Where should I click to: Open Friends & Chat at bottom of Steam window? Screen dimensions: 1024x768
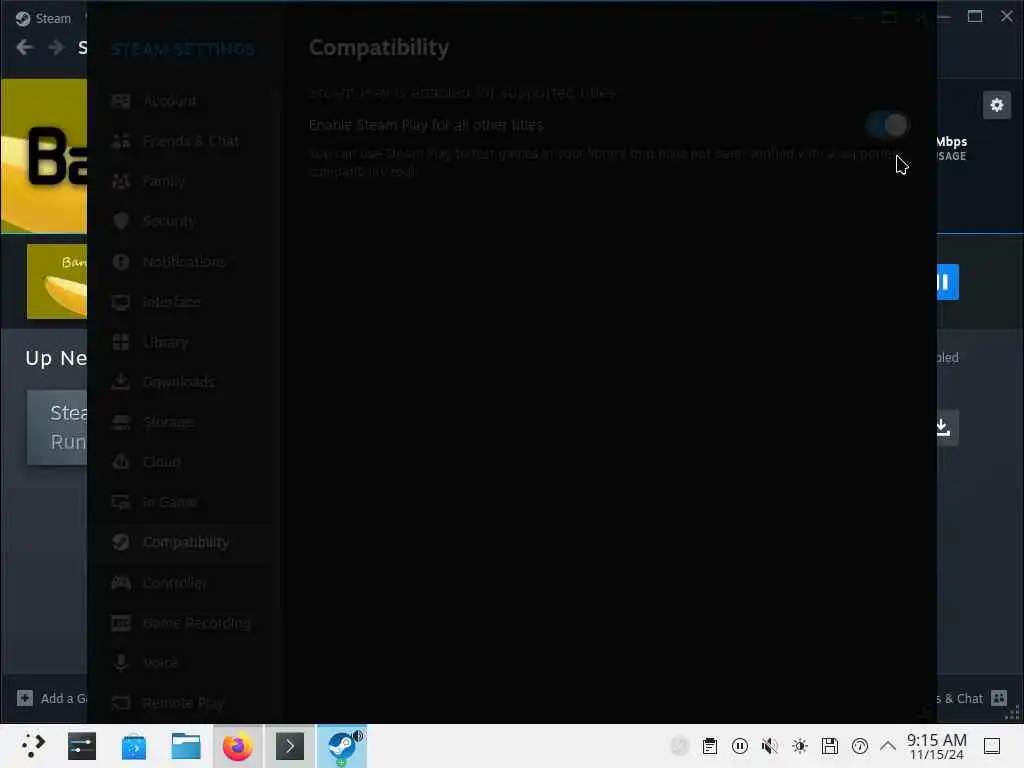[972, 698]
